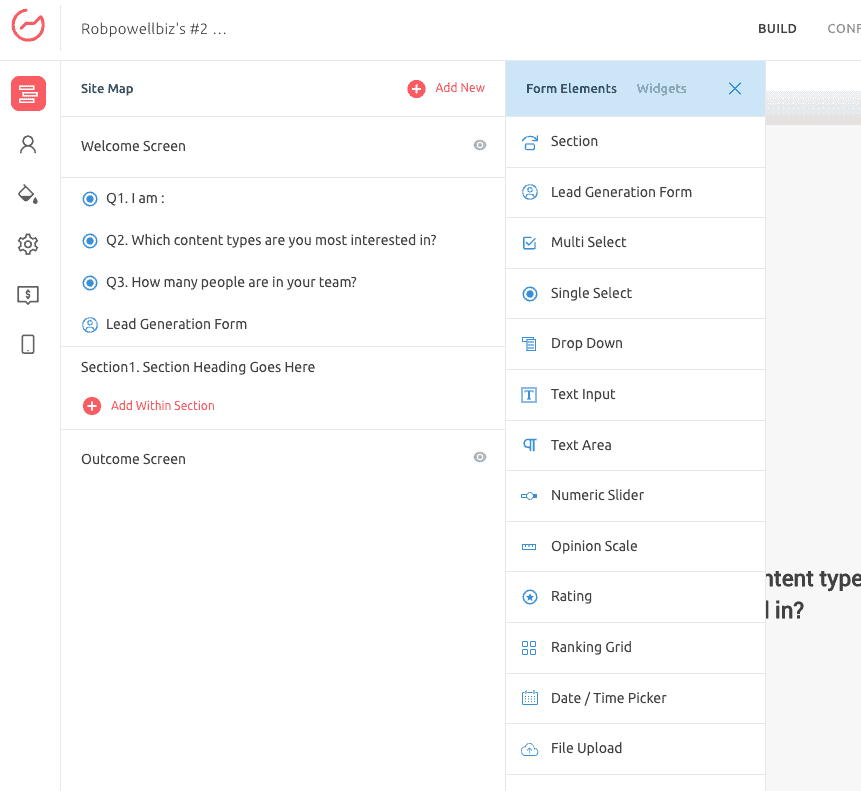This screenshot has height=791, width=861.
Task: Click the Single Select radio icon
Action: (x=529, y=294)
